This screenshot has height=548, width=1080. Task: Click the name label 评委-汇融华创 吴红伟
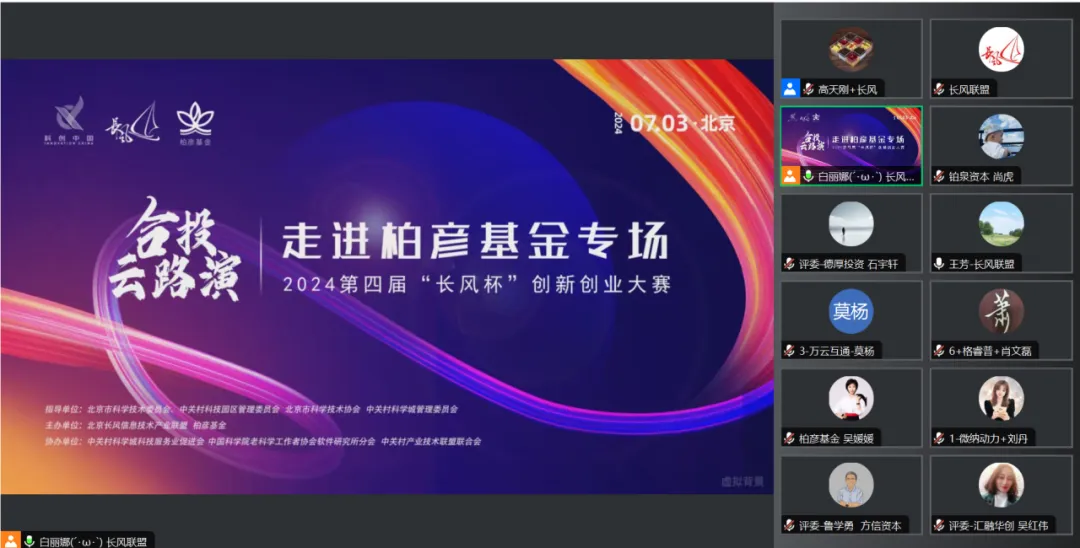(x=998, y=526)
